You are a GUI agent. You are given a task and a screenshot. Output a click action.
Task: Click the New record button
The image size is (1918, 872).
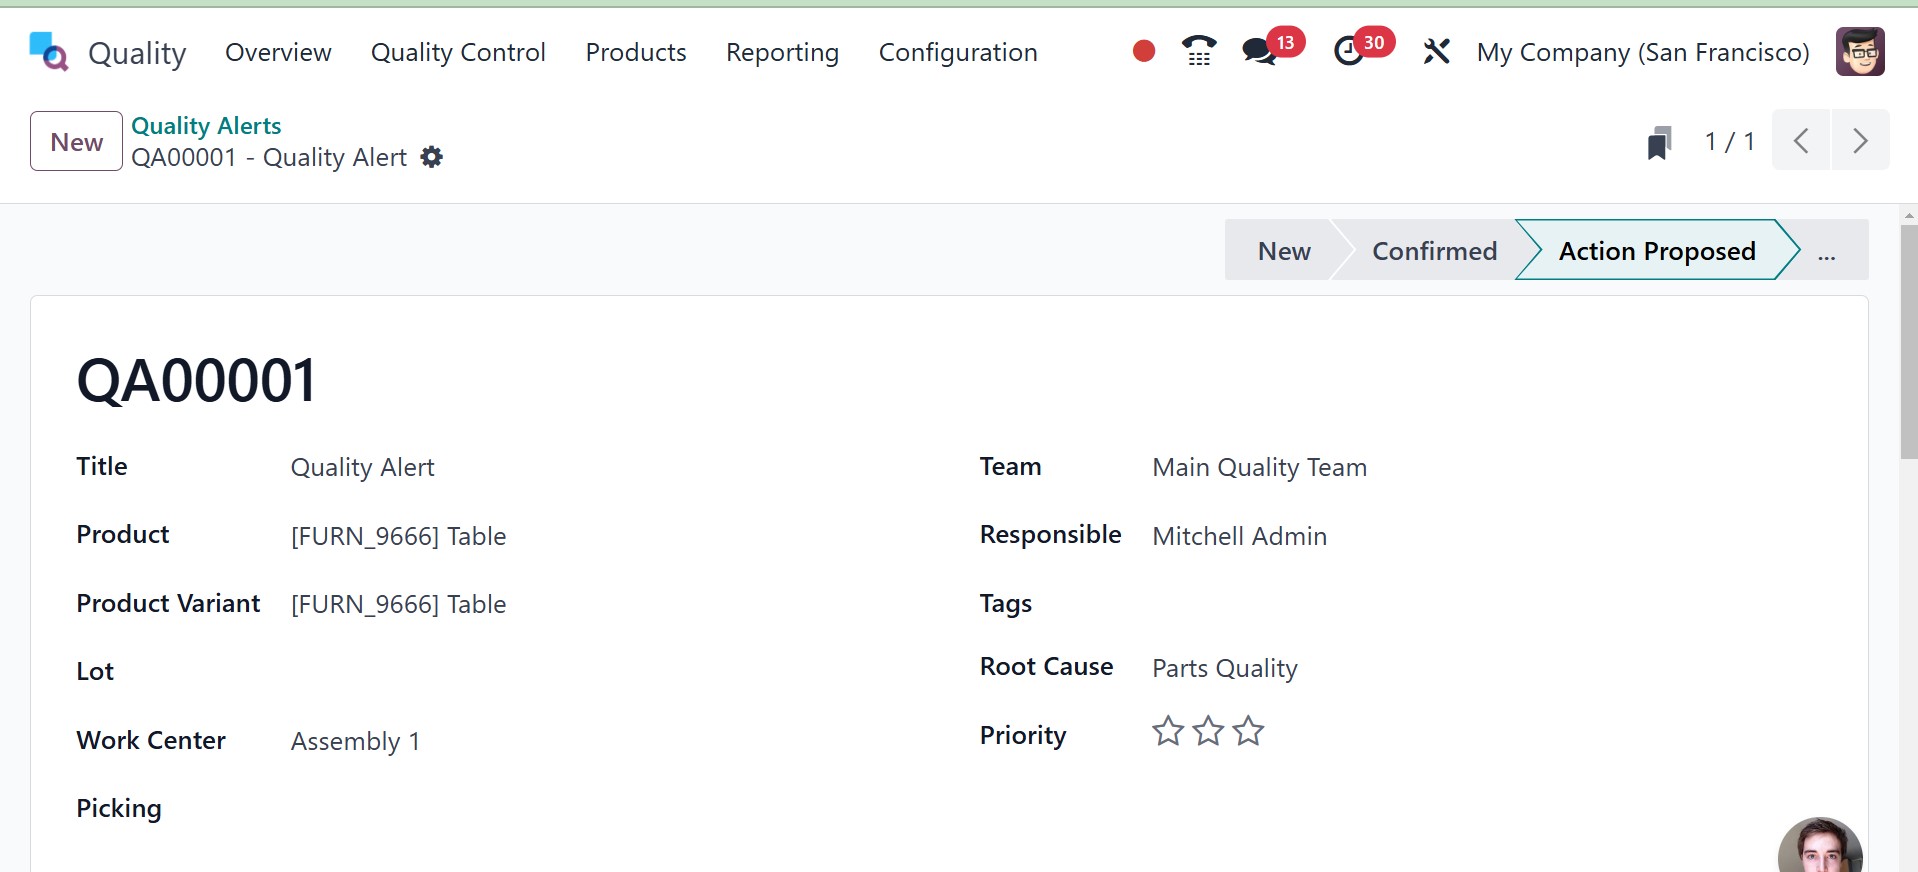(76, 142)
